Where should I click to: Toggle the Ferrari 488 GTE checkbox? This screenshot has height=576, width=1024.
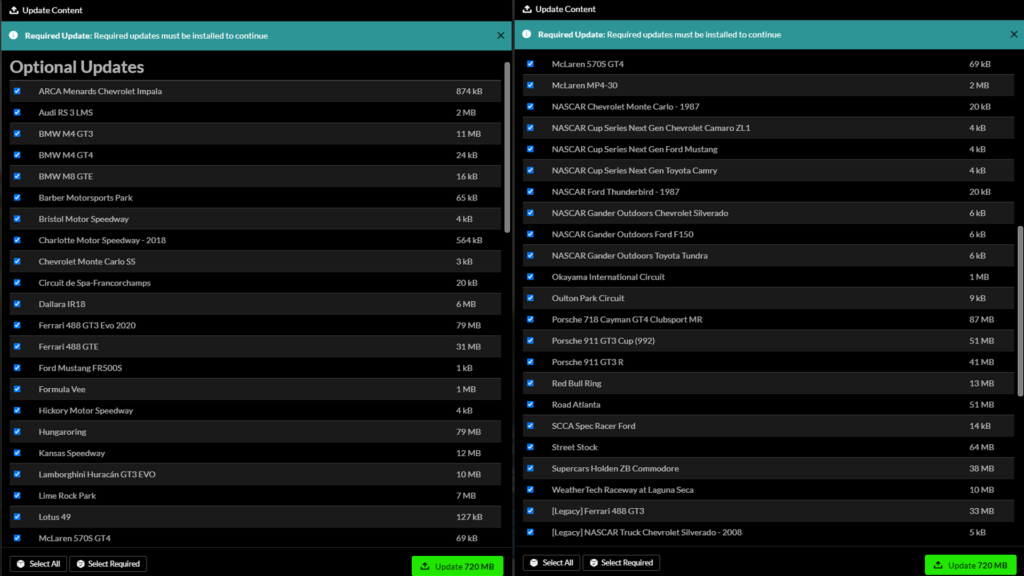click(17, 347)
